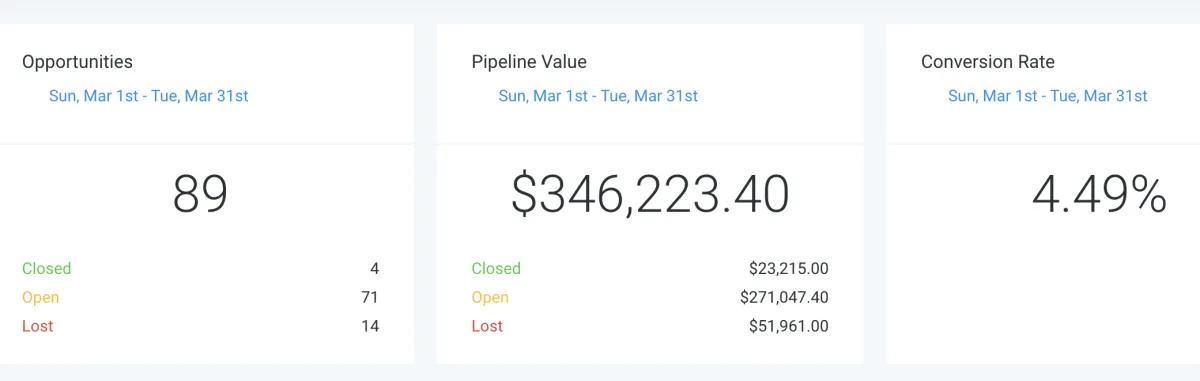Screen dimensions: 1200x381
Task: Click the open opportunities count 71
Action: tap(370, 297)
